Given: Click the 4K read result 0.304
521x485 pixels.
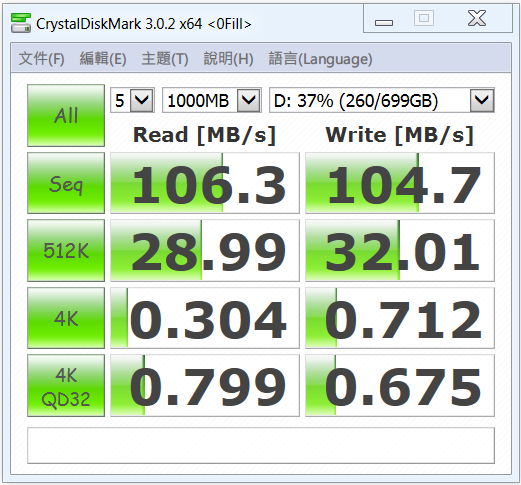Looking at the screenshot, I should click(205, 318).
